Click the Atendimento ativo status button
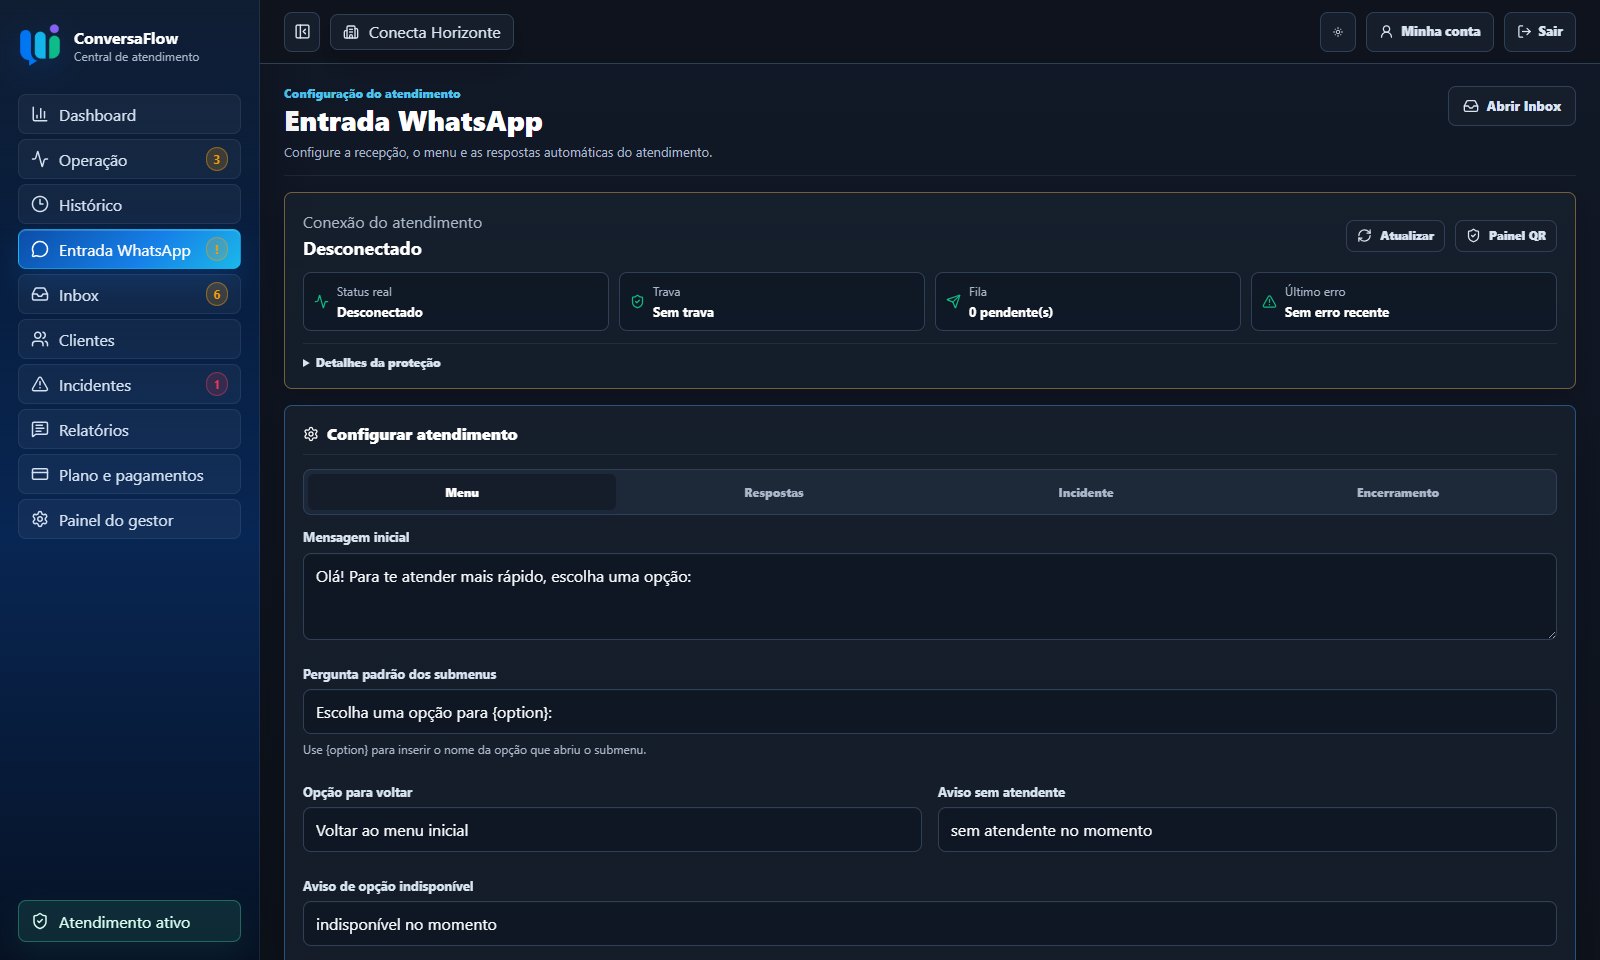 click(129, 921)
